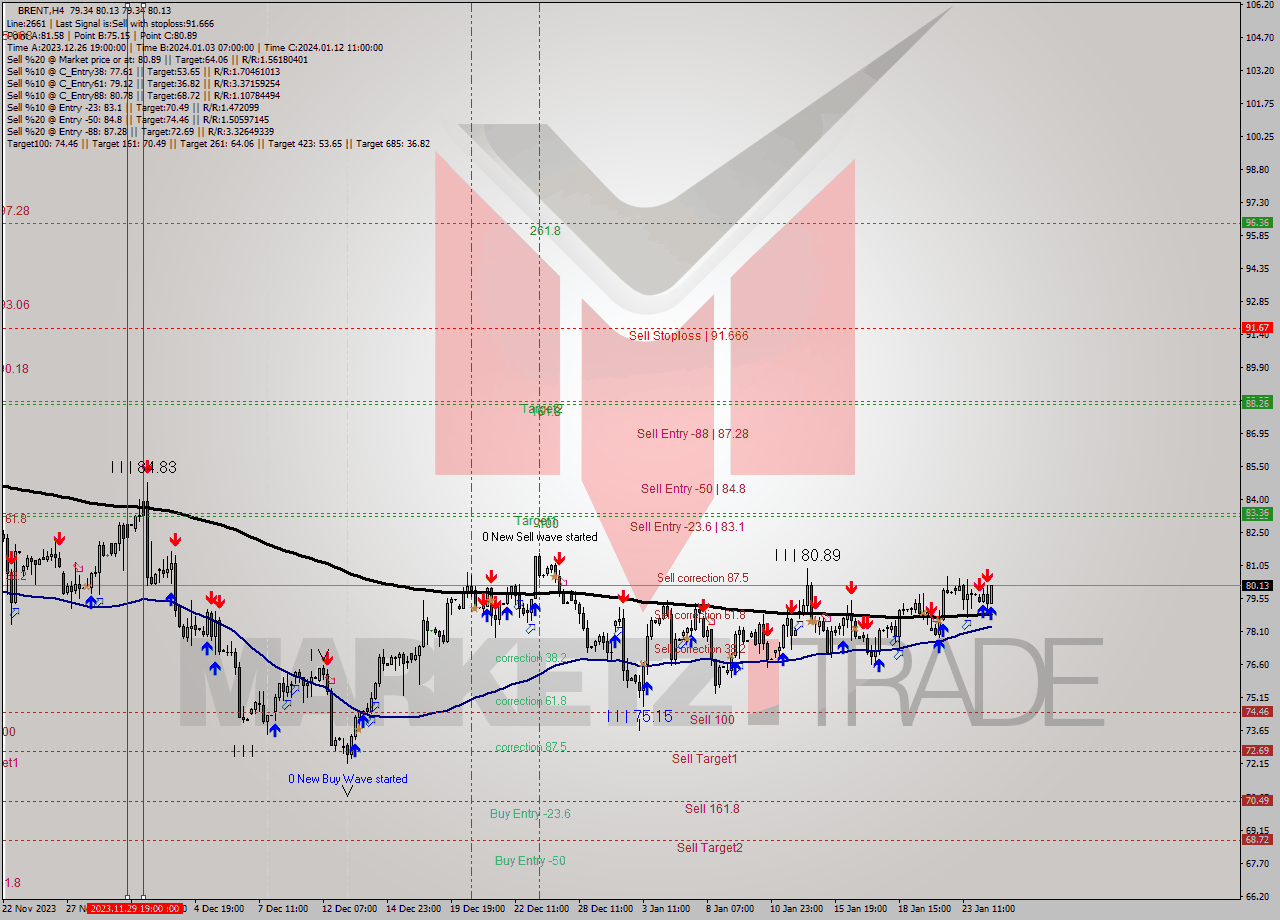Click the 'Sell Entry -88 | 87.28' label
The image size is (1280, 920).
point(692,434)
